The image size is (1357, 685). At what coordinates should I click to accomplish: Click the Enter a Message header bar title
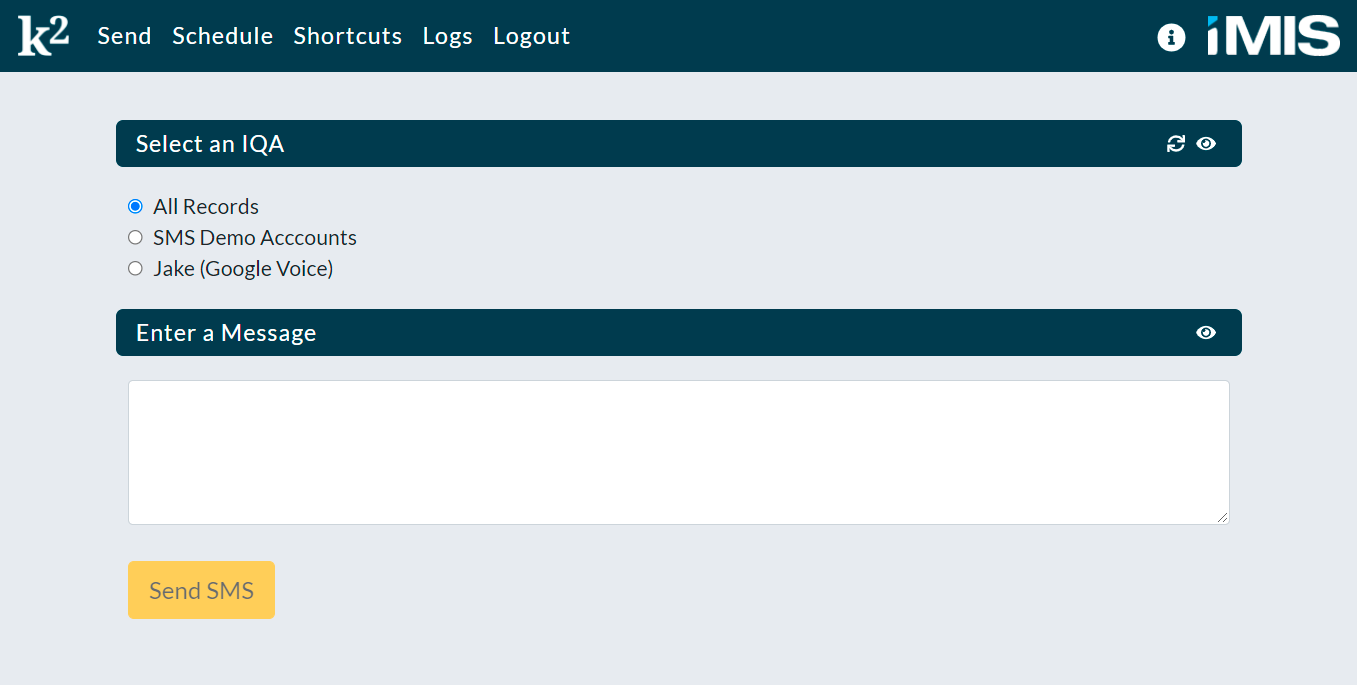click(x=226, y=333)
